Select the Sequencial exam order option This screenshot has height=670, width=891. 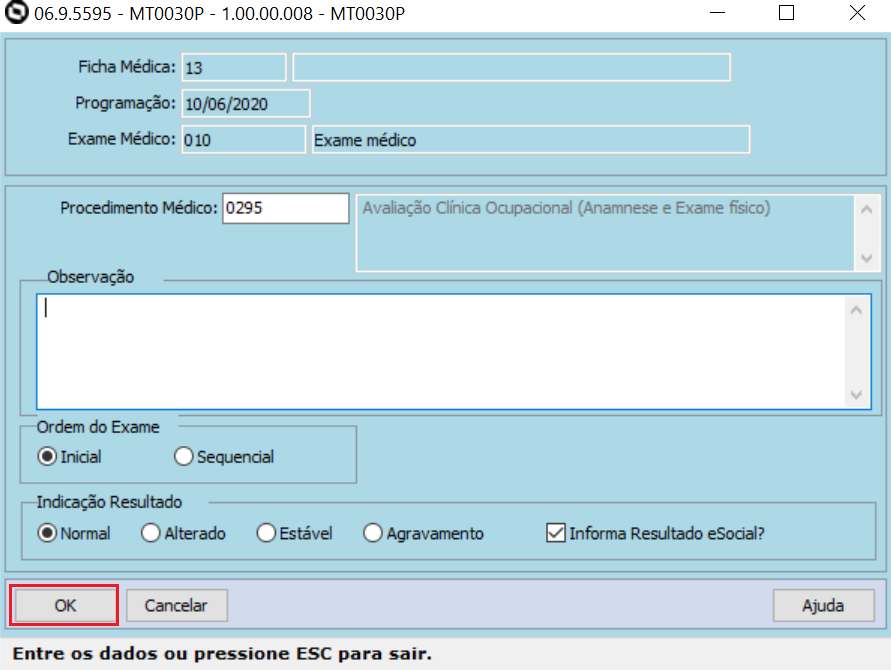(x=183, y=456)
